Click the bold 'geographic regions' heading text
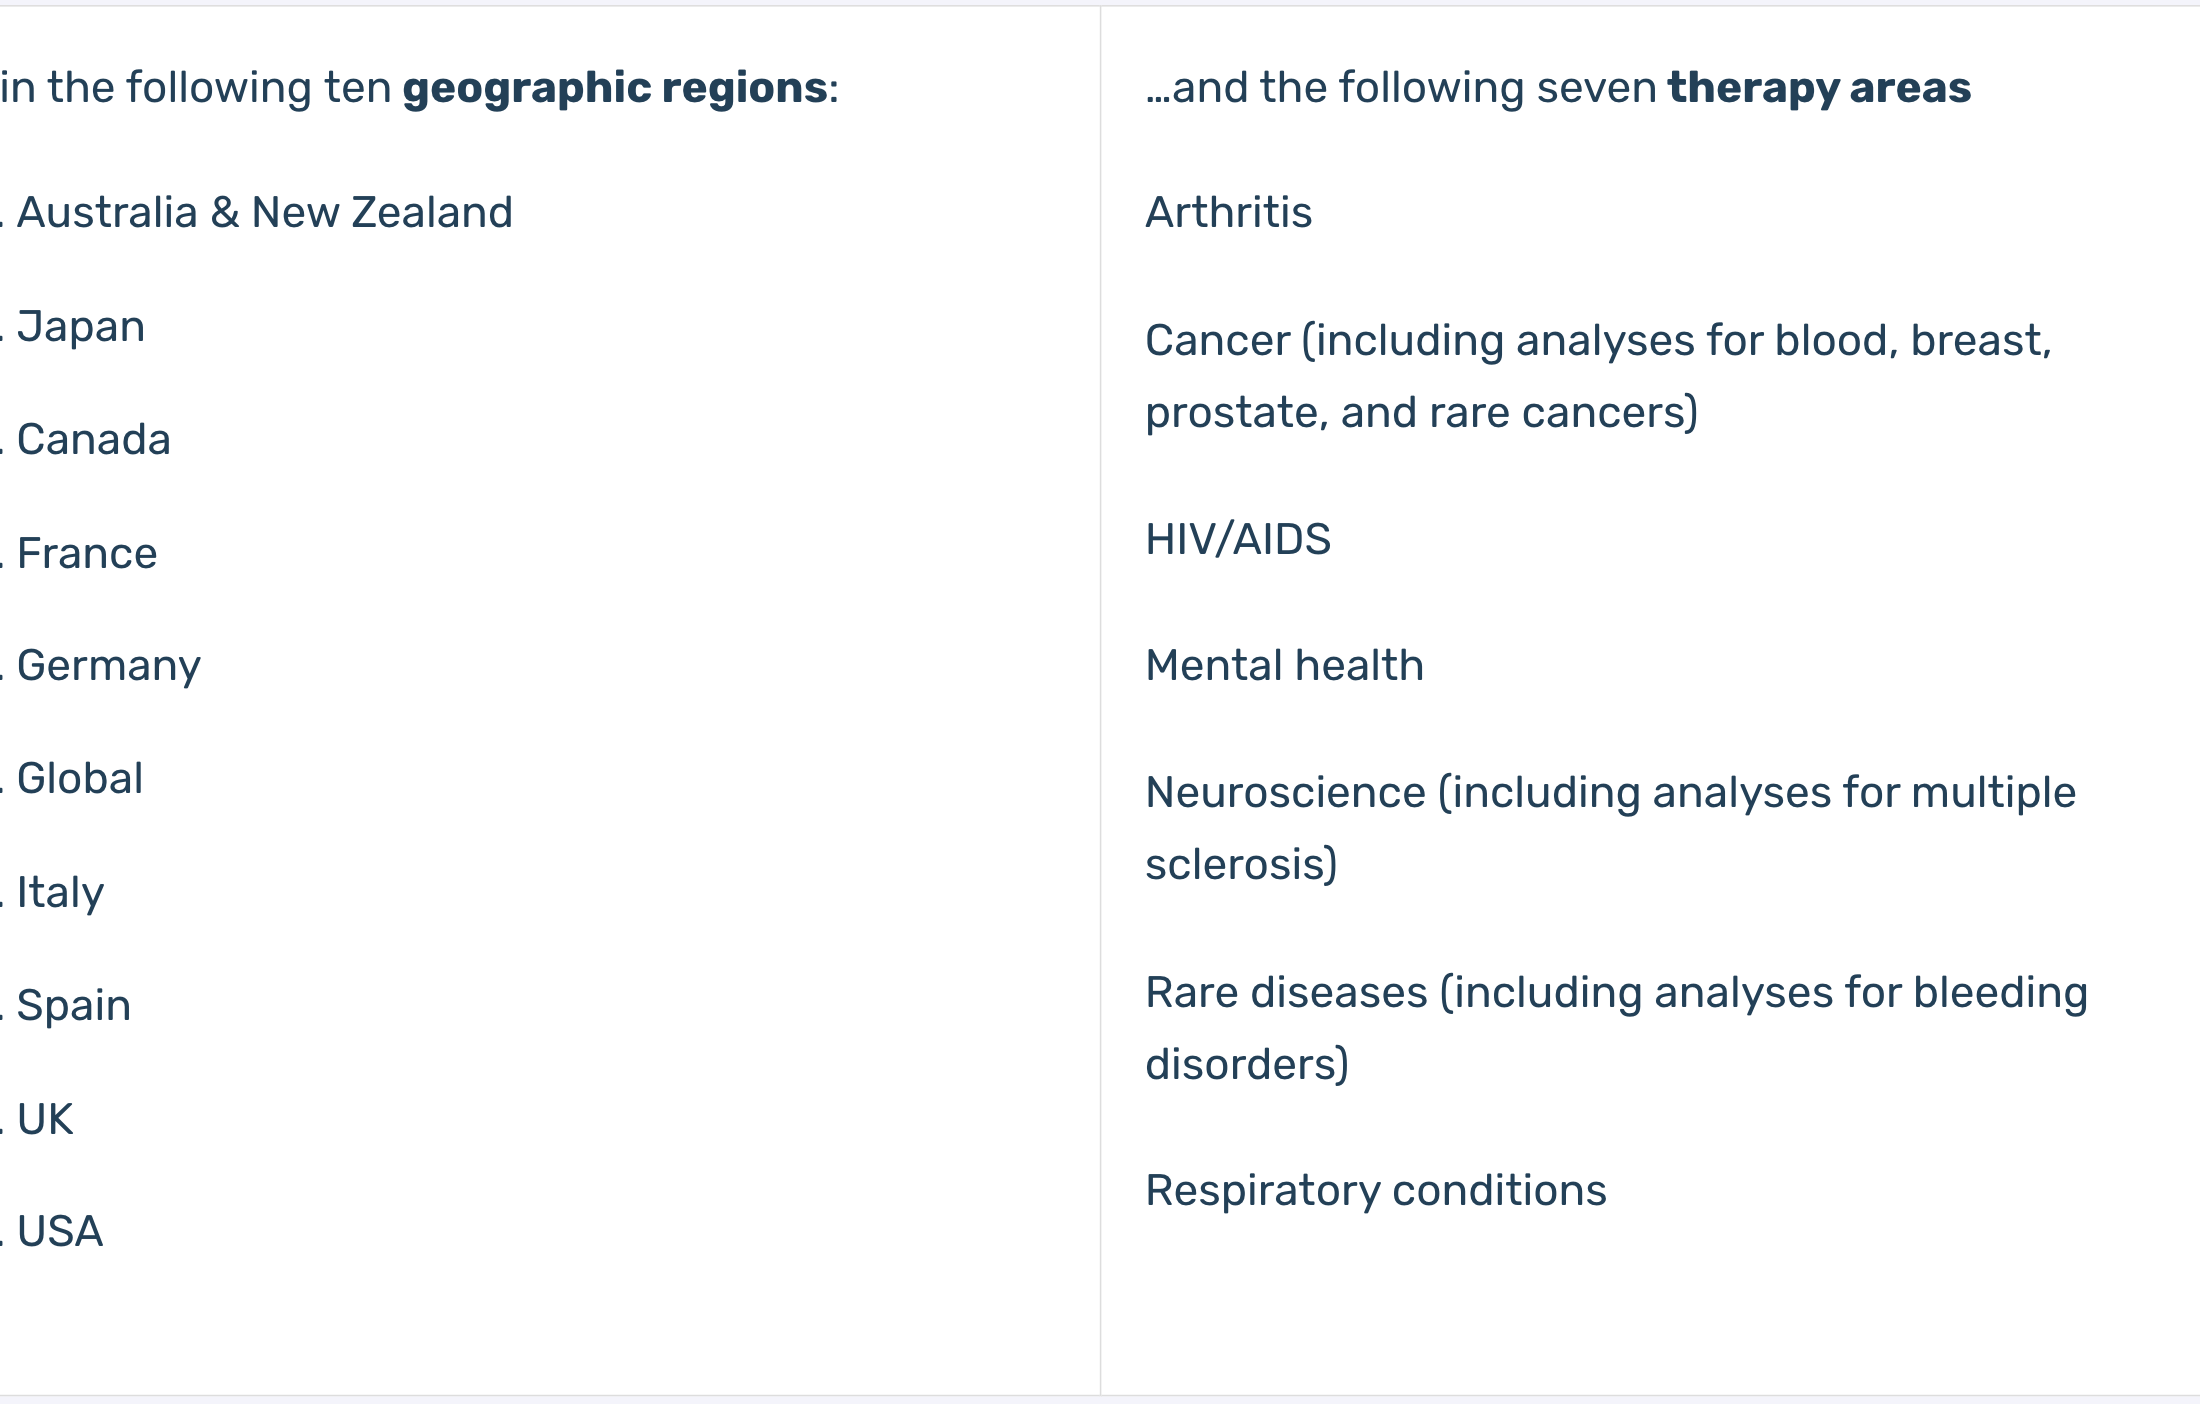 point(615,88)
